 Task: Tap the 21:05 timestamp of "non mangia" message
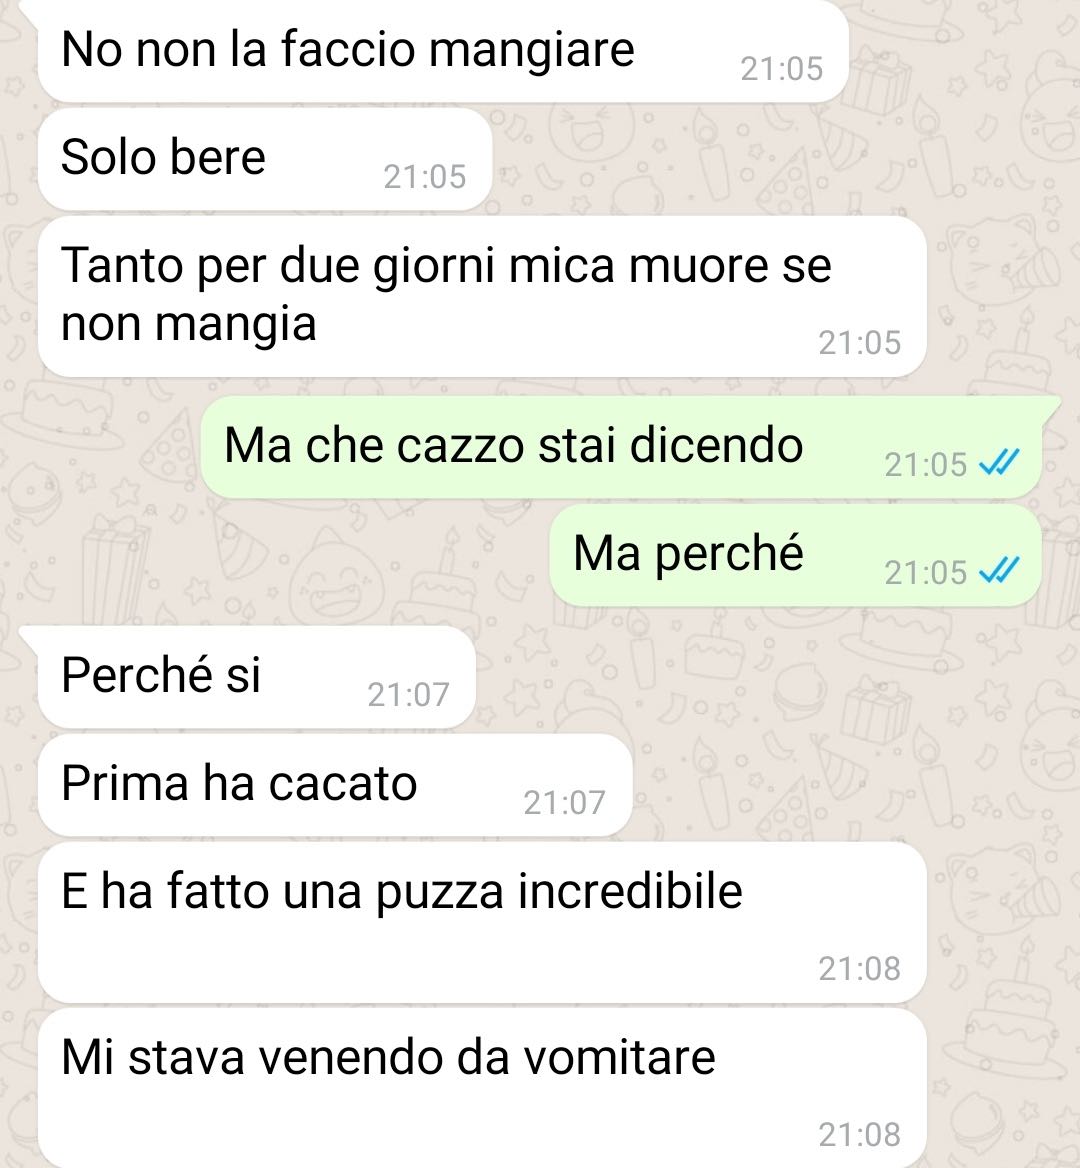pyautogui.click(x=860, y=343)
